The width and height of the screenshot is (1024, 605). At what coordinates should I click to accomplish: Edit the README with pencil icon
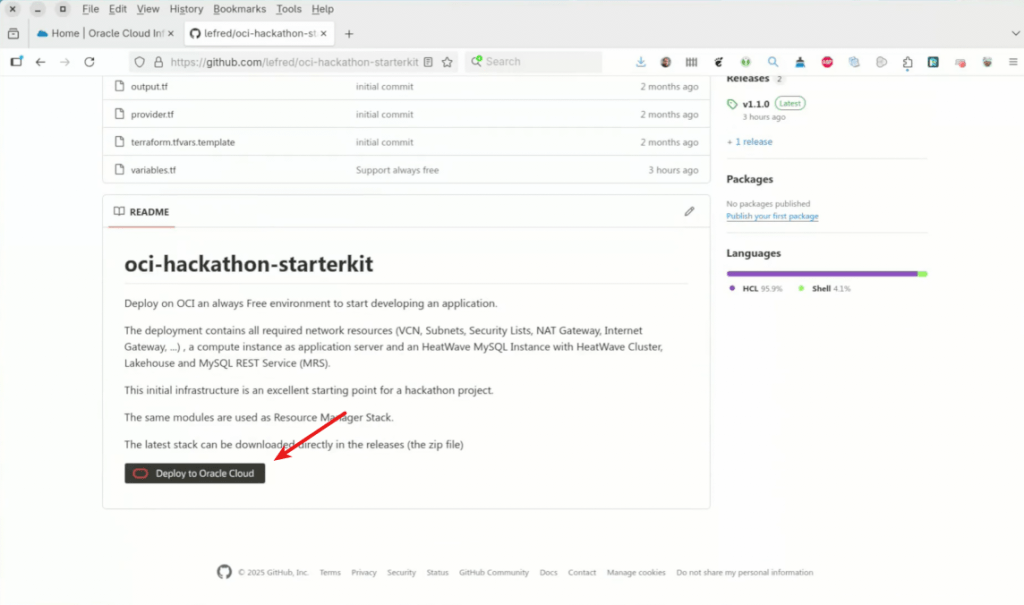(x=689, y=211)
